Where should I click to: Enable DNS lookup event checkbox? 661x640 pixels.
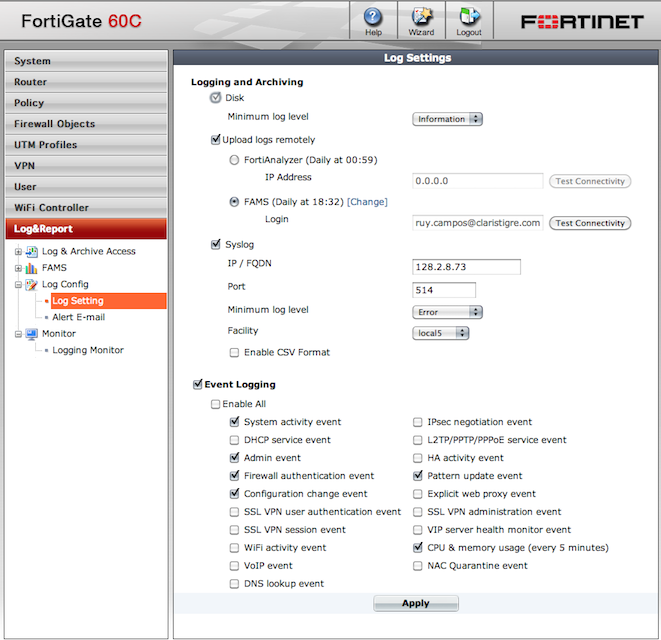coord(234,584)
